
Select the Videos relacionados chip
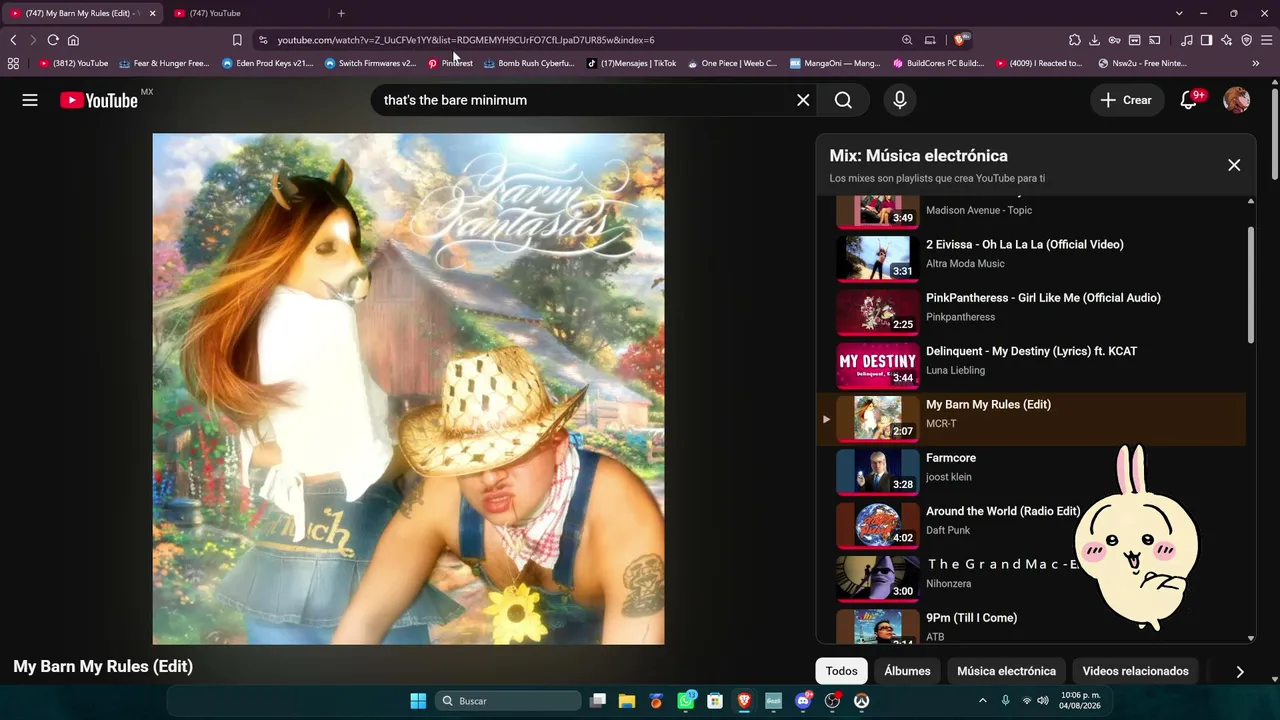tap(1135, 671)
